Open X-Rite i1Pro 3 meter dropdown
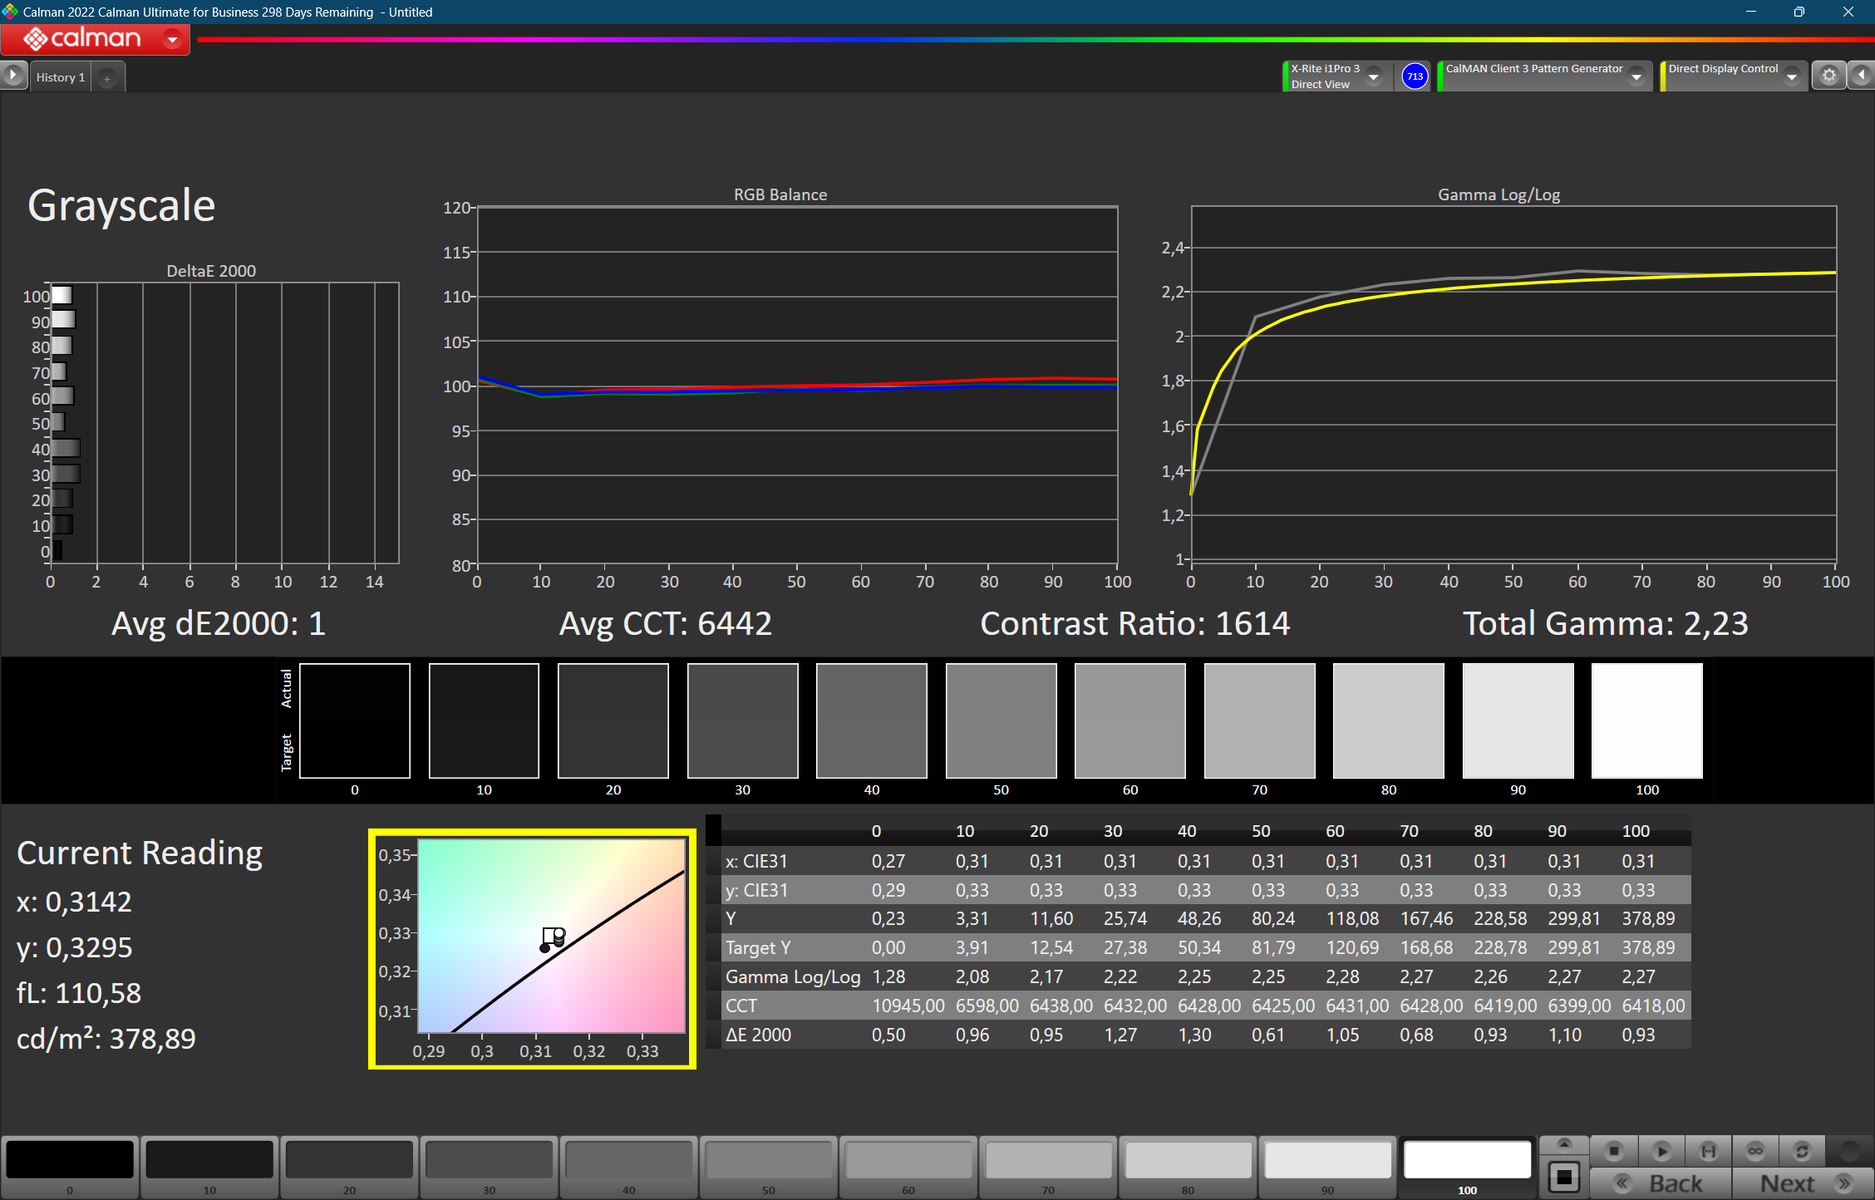This screenshot has height=1200, width=1875. 1374,77
